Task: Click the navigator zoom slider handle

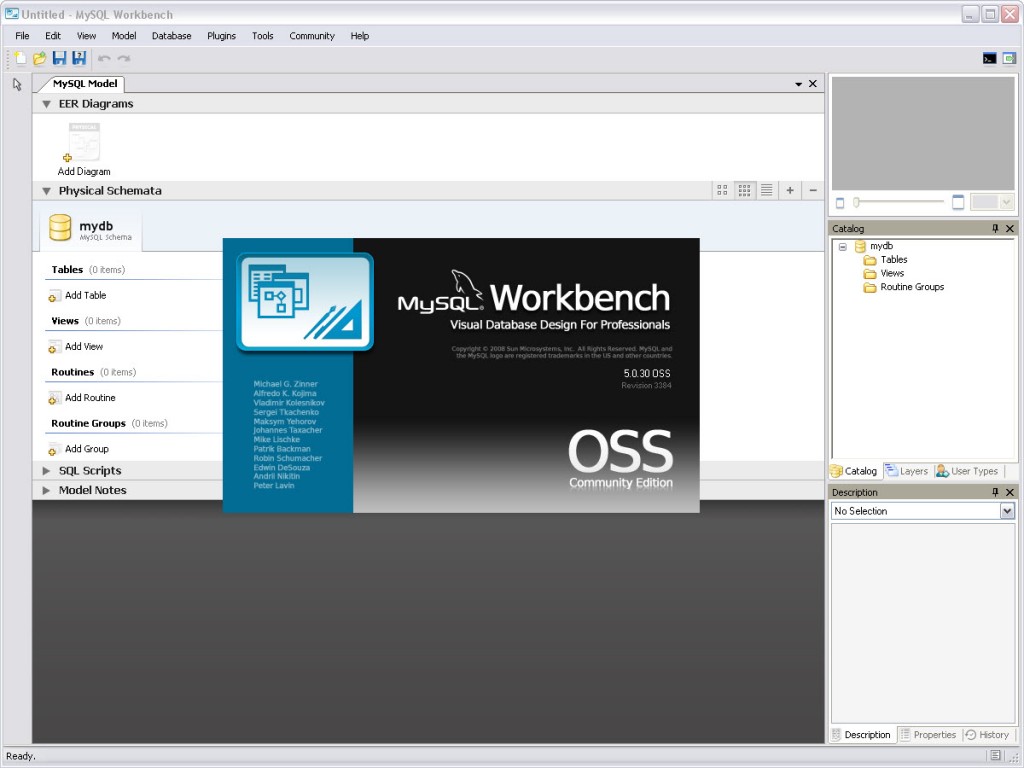Action: (x=856, y=202)
